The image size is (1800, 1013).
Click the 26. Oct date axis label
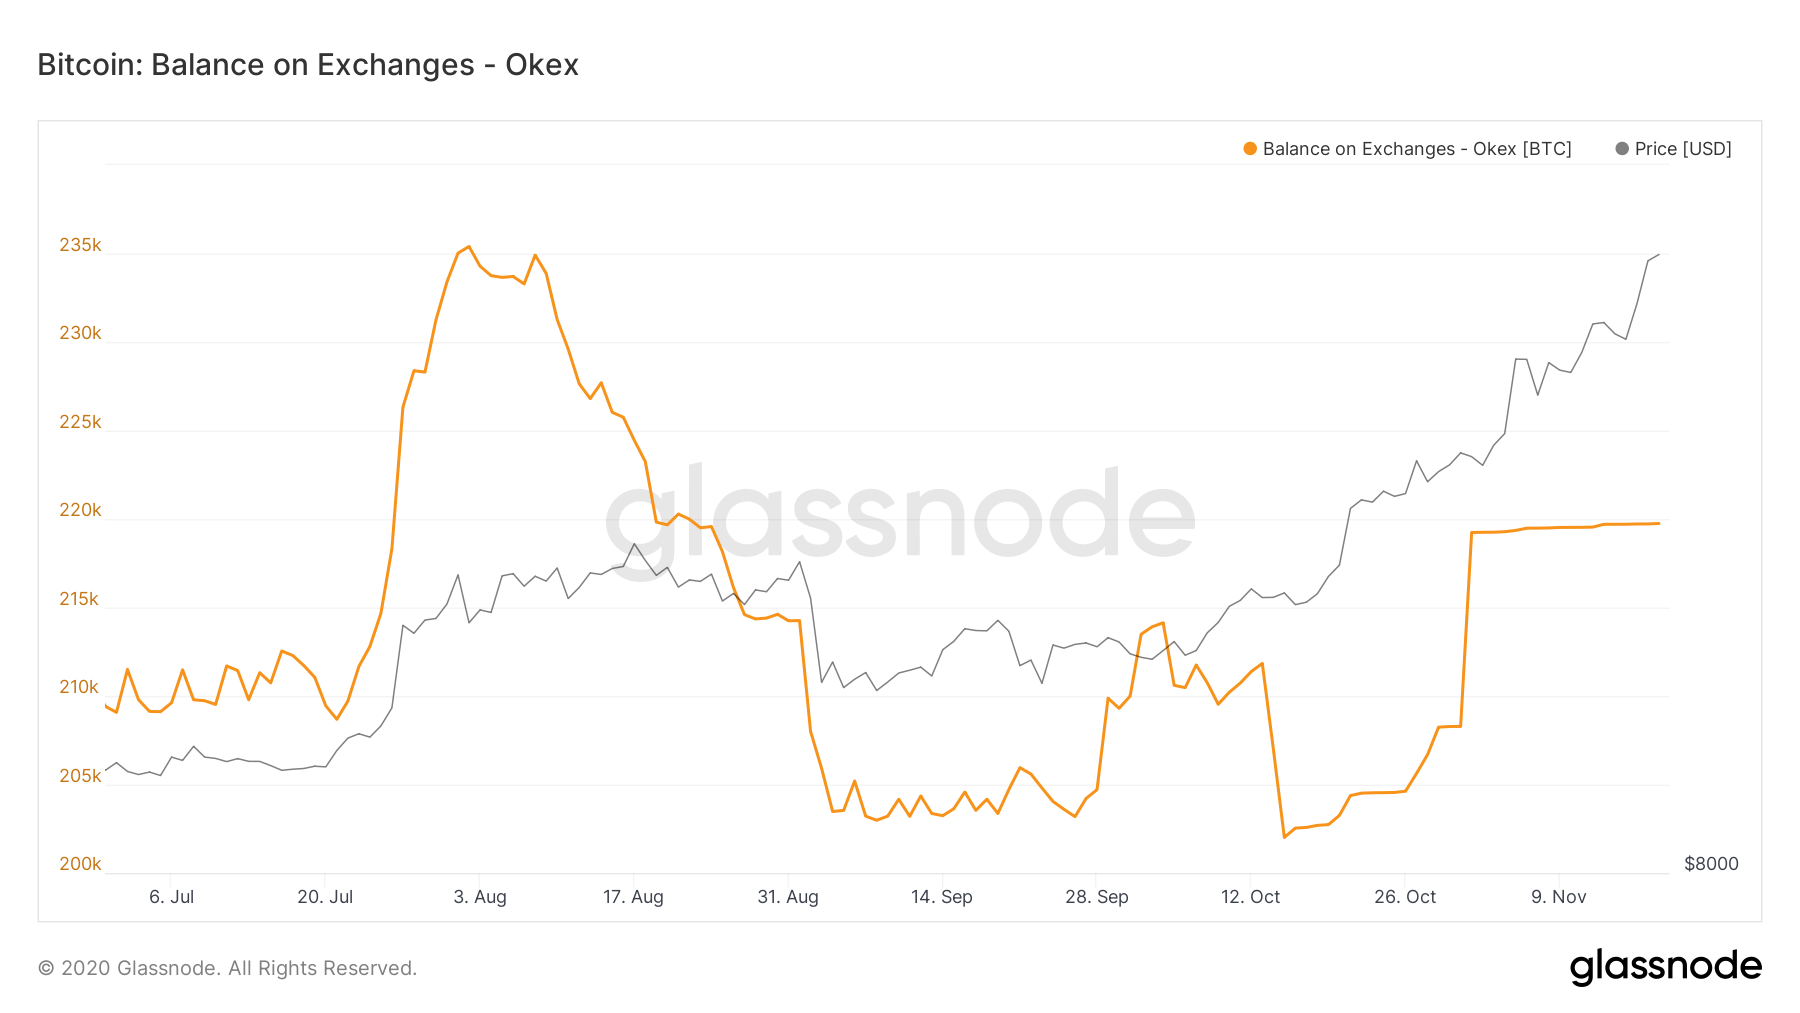coord(1405,897)
